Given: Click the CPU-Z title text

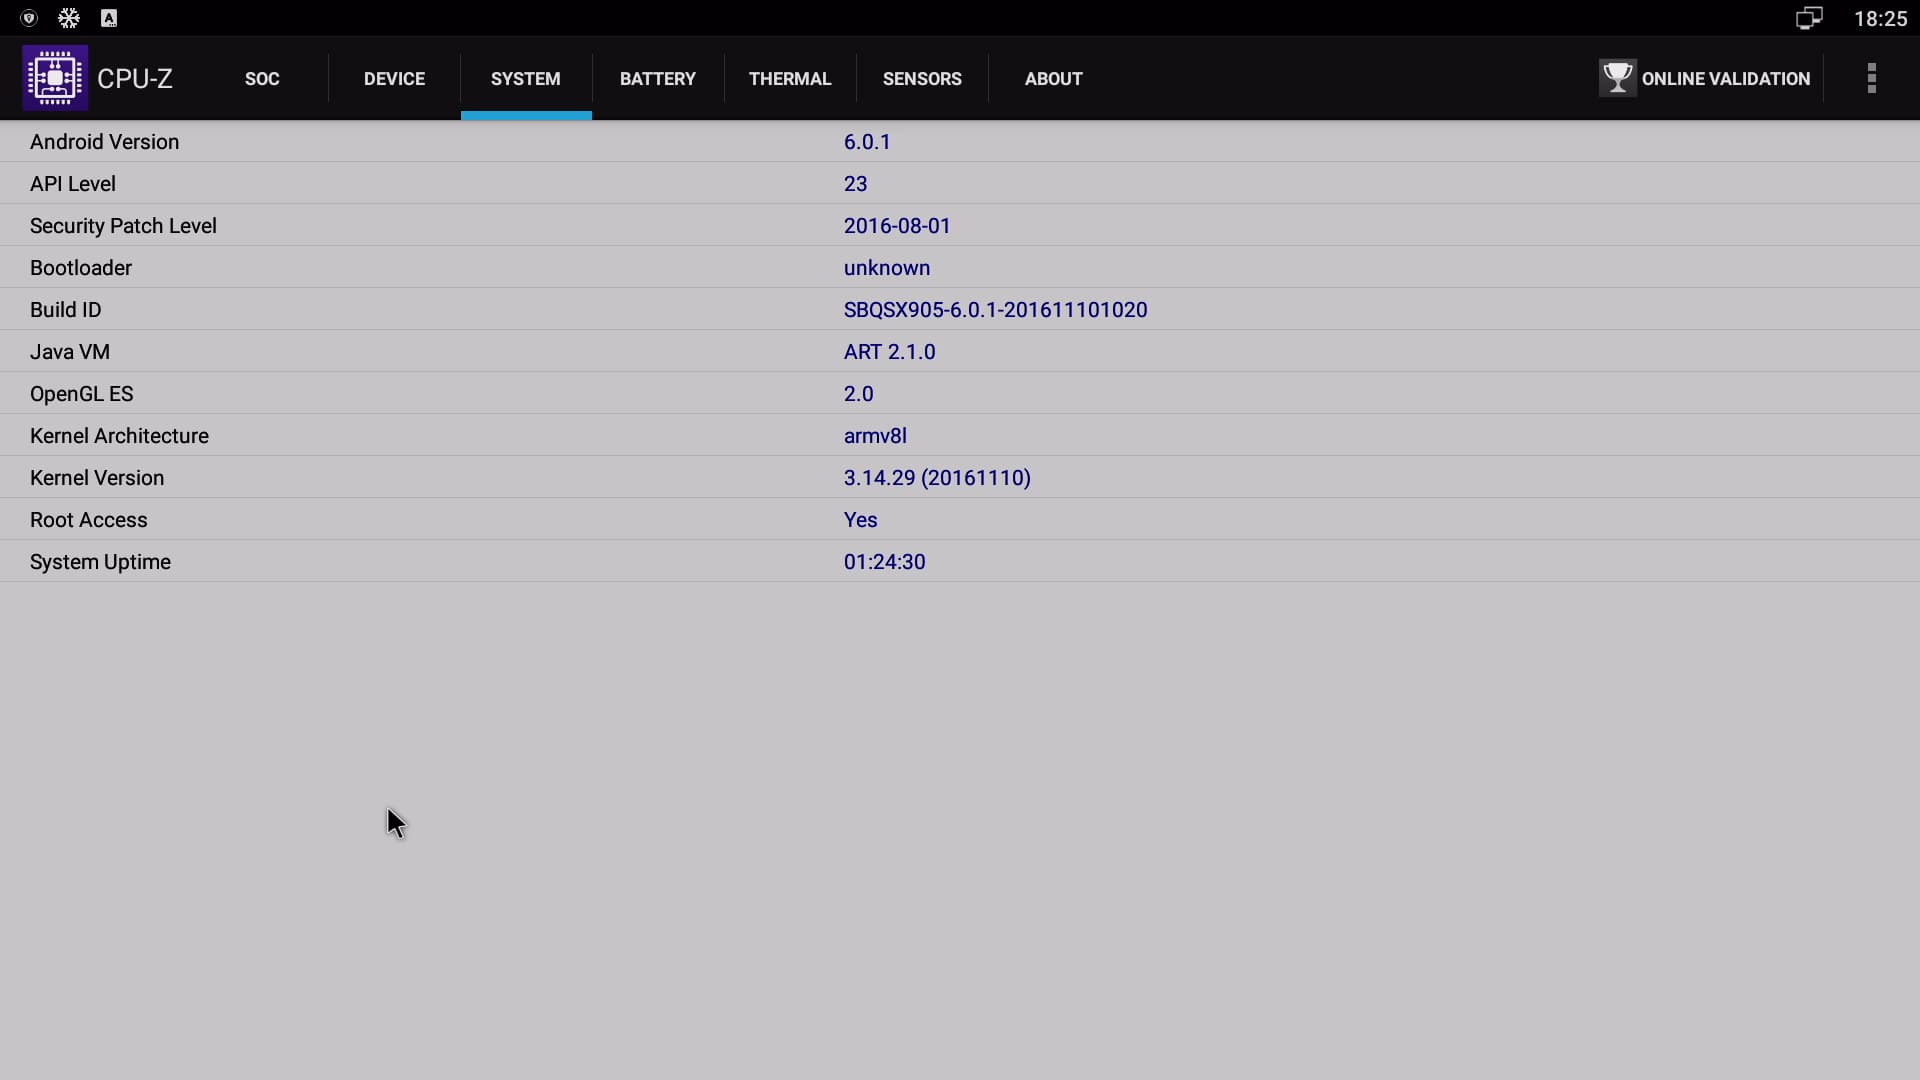Looking at the screenshot, I should click(x=135, y=79).
